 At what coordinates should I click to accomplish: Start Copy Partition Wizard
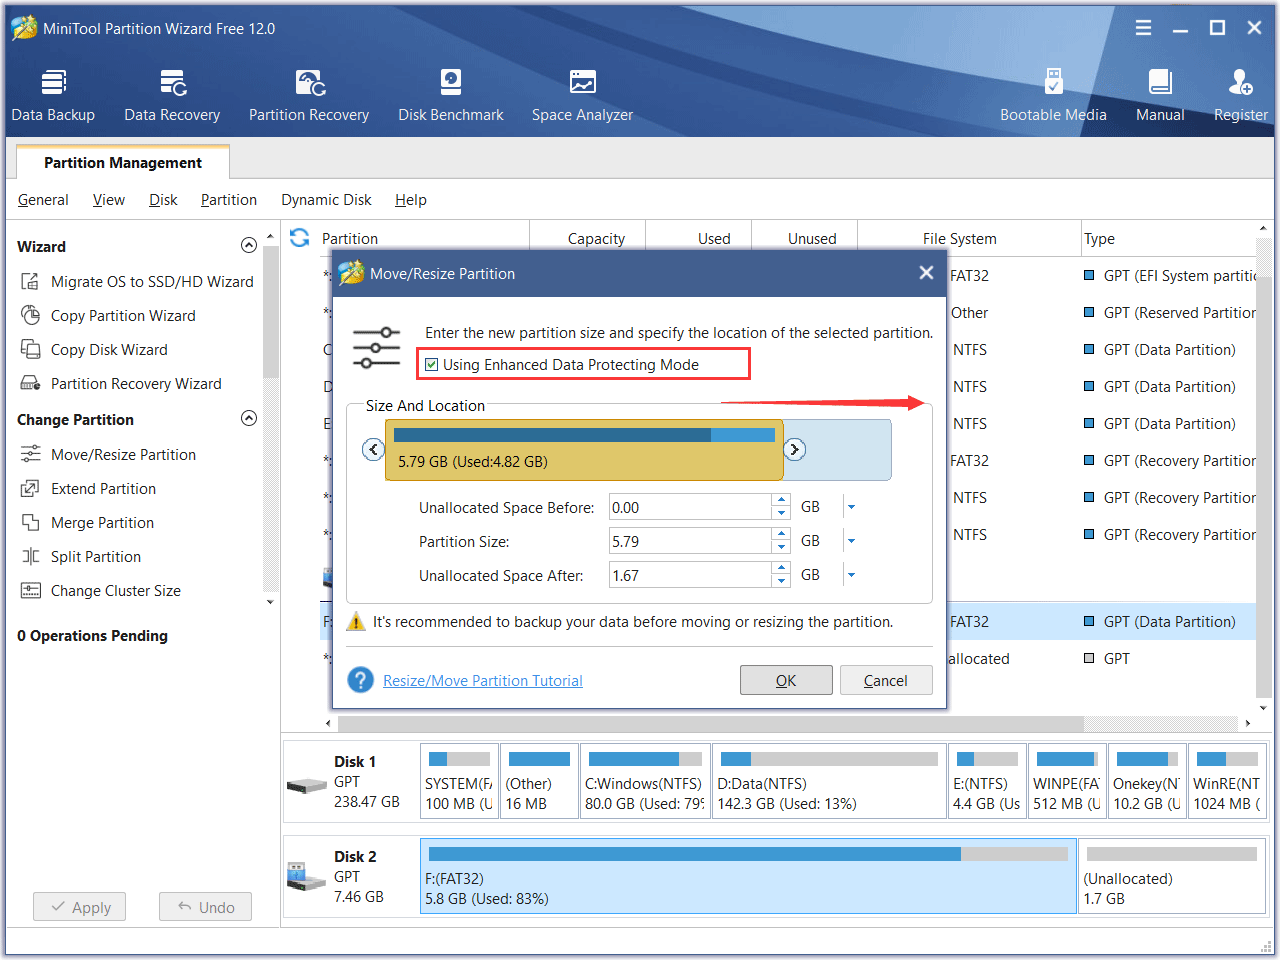(123, 316)
